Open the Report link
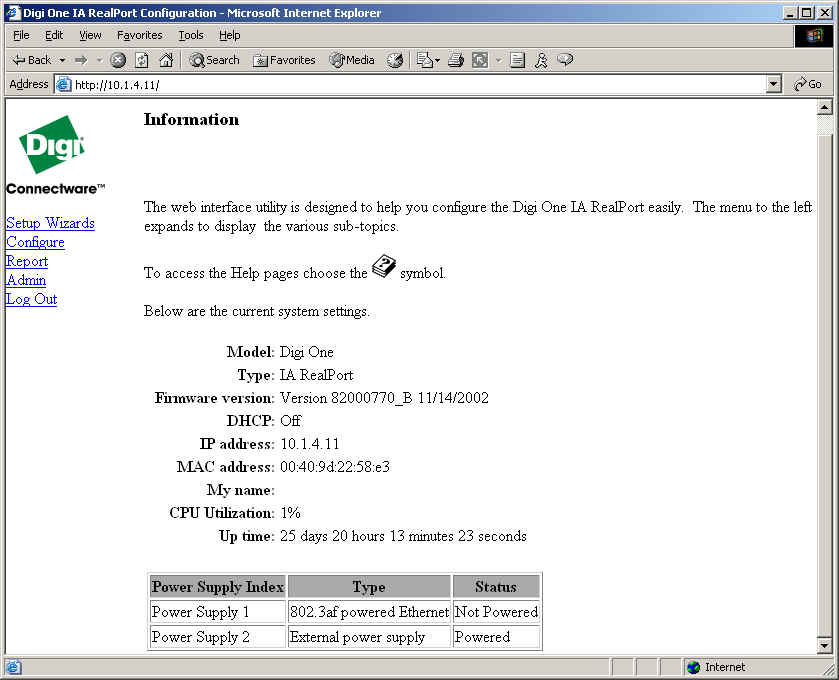839x680 pixels. (x=27, y=261)
